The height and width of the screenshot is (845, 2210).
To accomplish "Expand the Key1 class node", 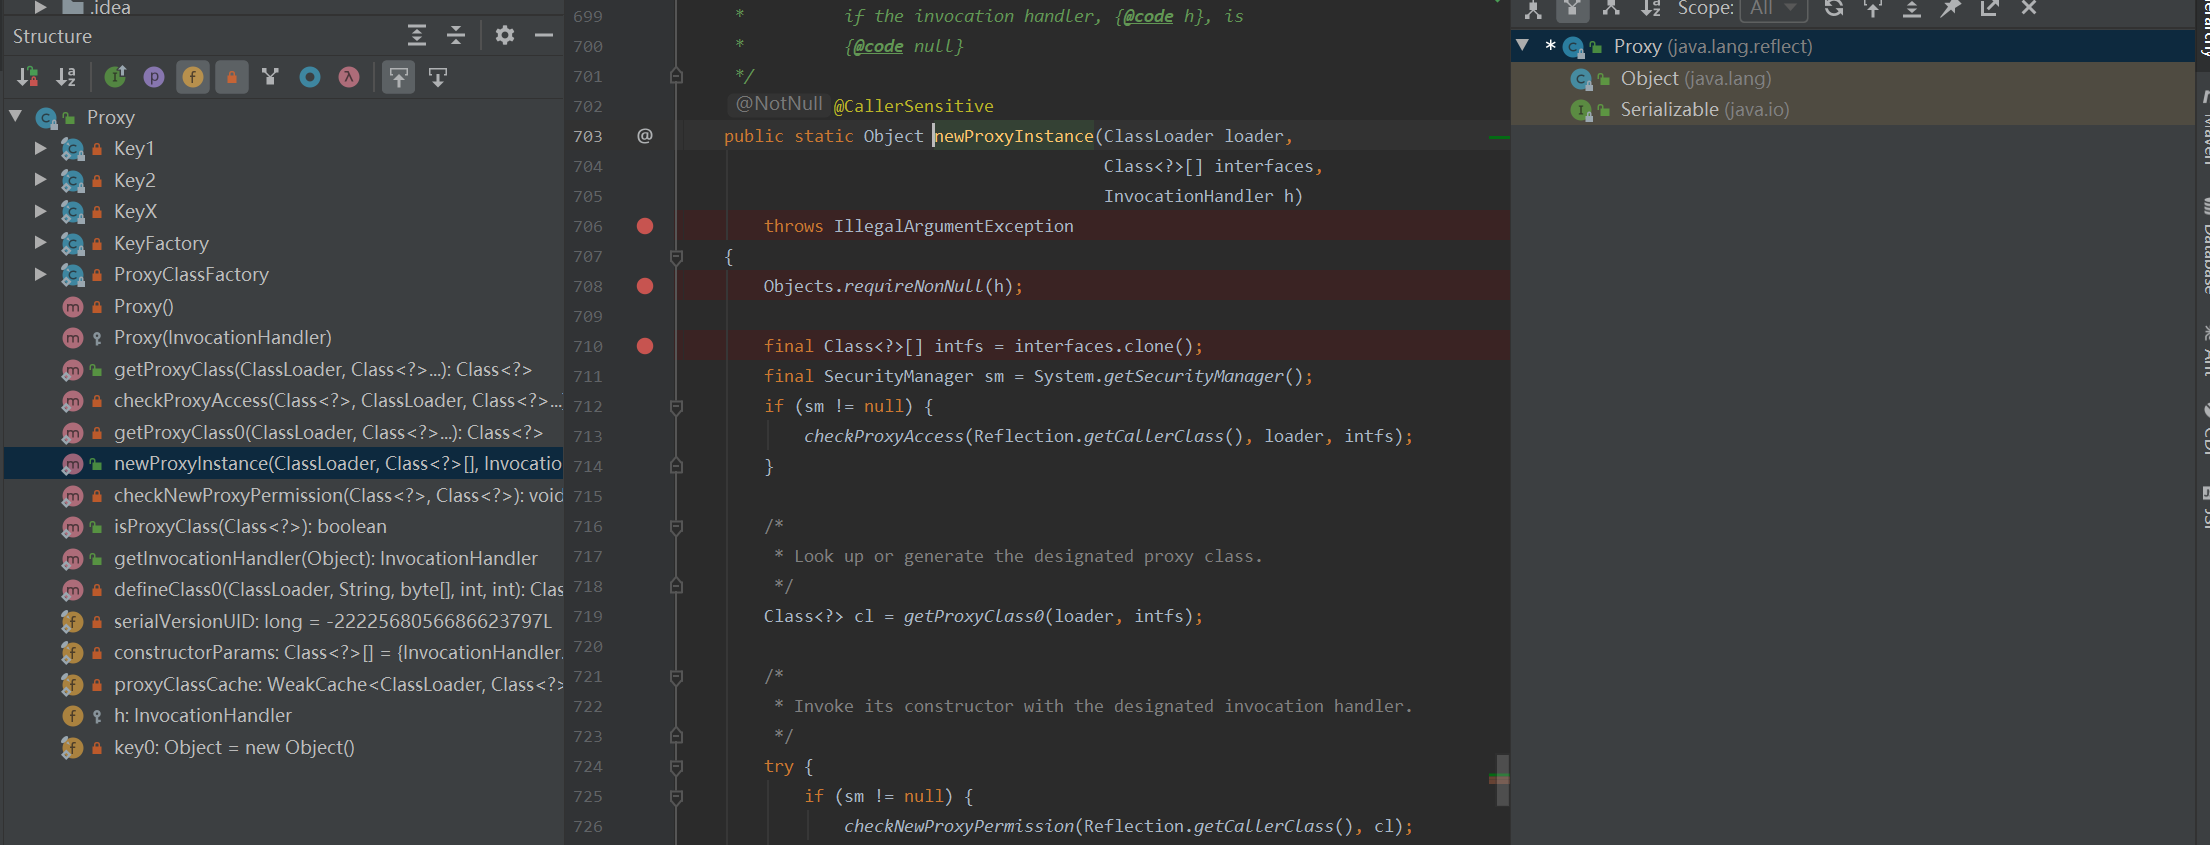I will tap(40, 148).
